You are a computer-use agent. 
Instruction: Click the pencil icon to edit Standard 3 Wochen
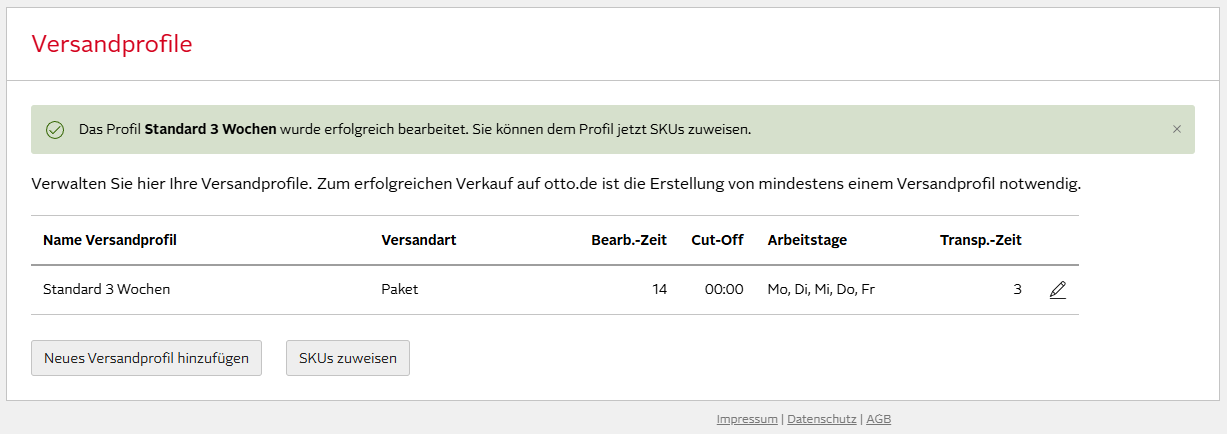pos(1057,290)
